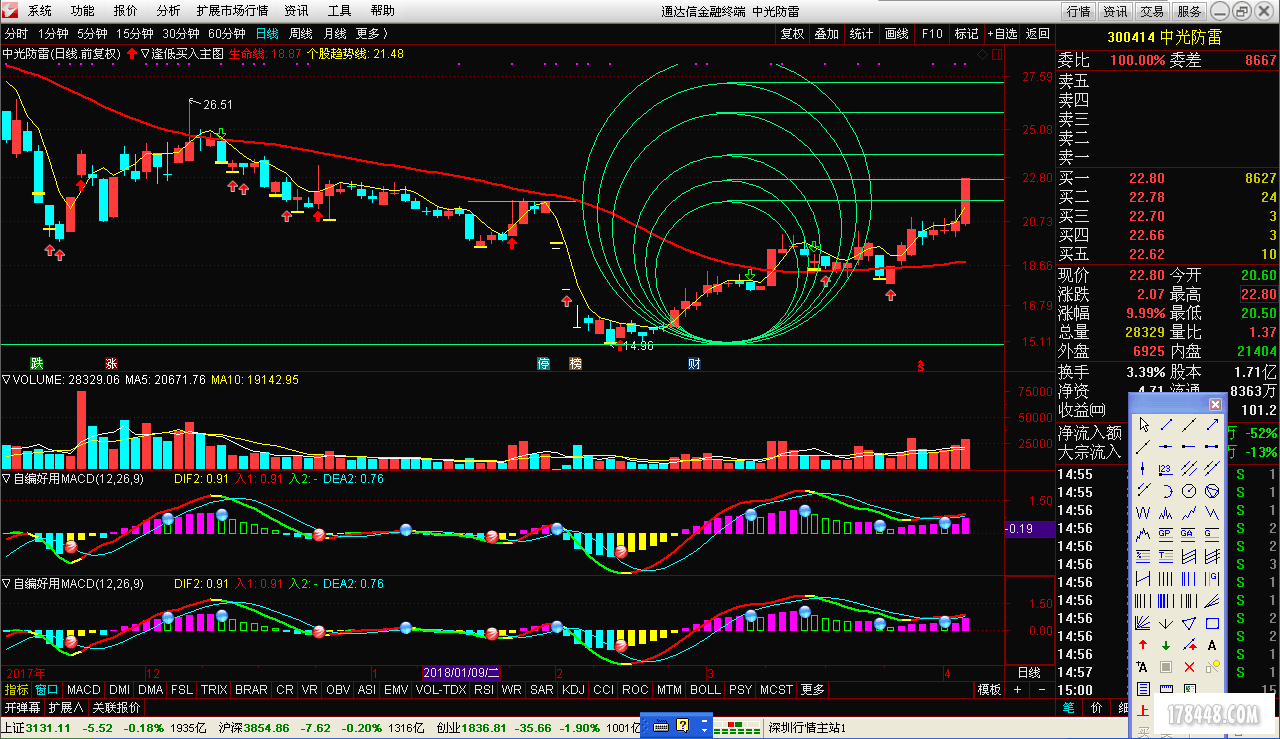This screenshot has height=739, width=1280.
Task: Select the red up-arrow marker tool
Action: coord(1143,644)
